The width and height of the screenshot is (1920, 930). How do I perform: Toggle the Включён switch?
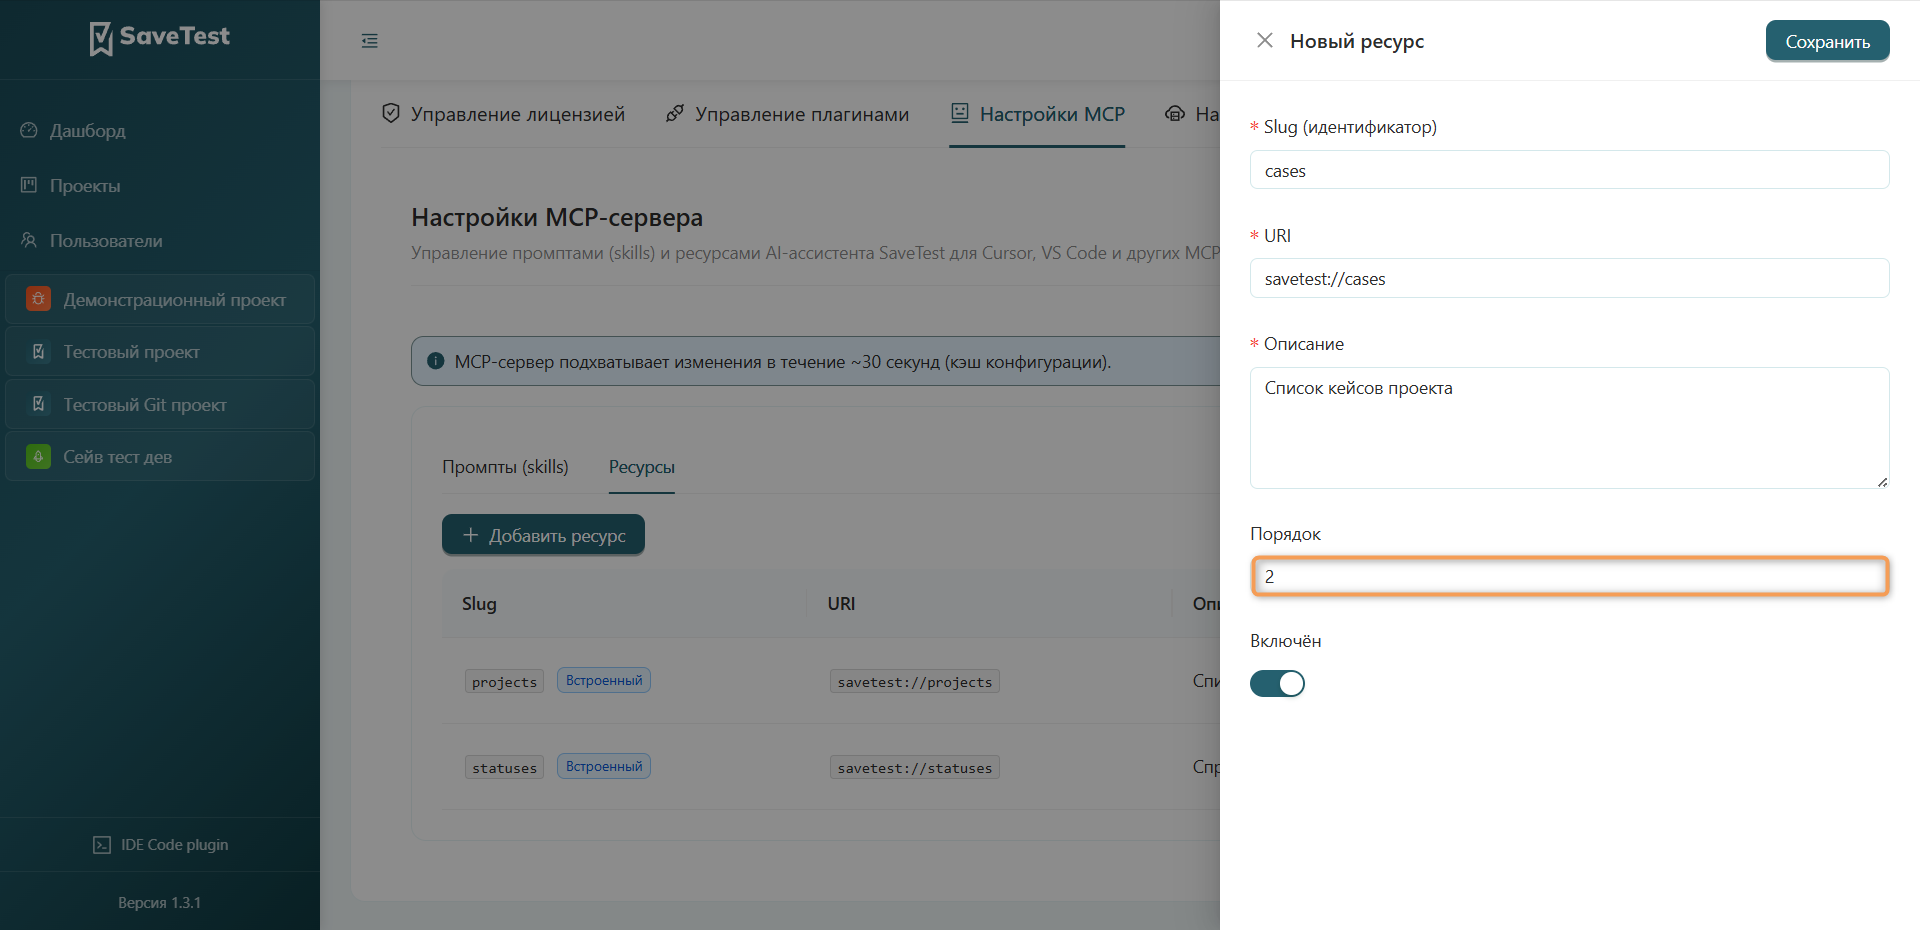1277,683
